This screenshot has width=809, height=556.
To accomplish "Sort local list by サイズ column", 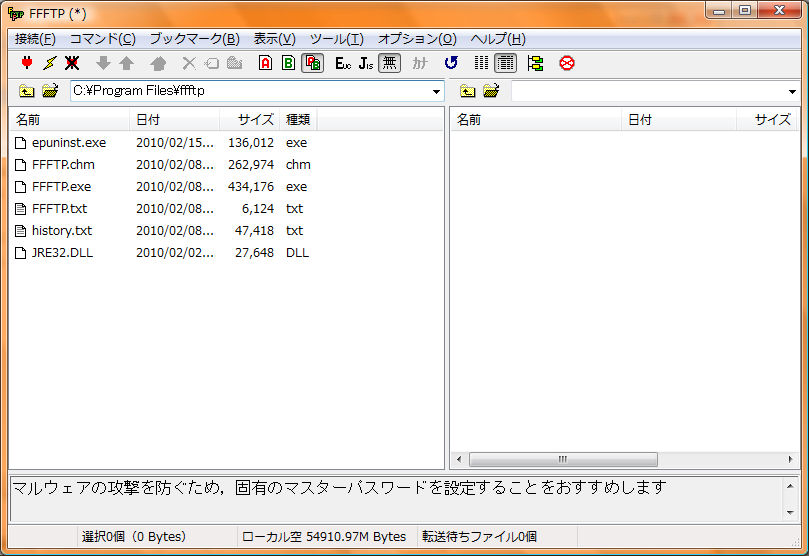I will [250, 120].
